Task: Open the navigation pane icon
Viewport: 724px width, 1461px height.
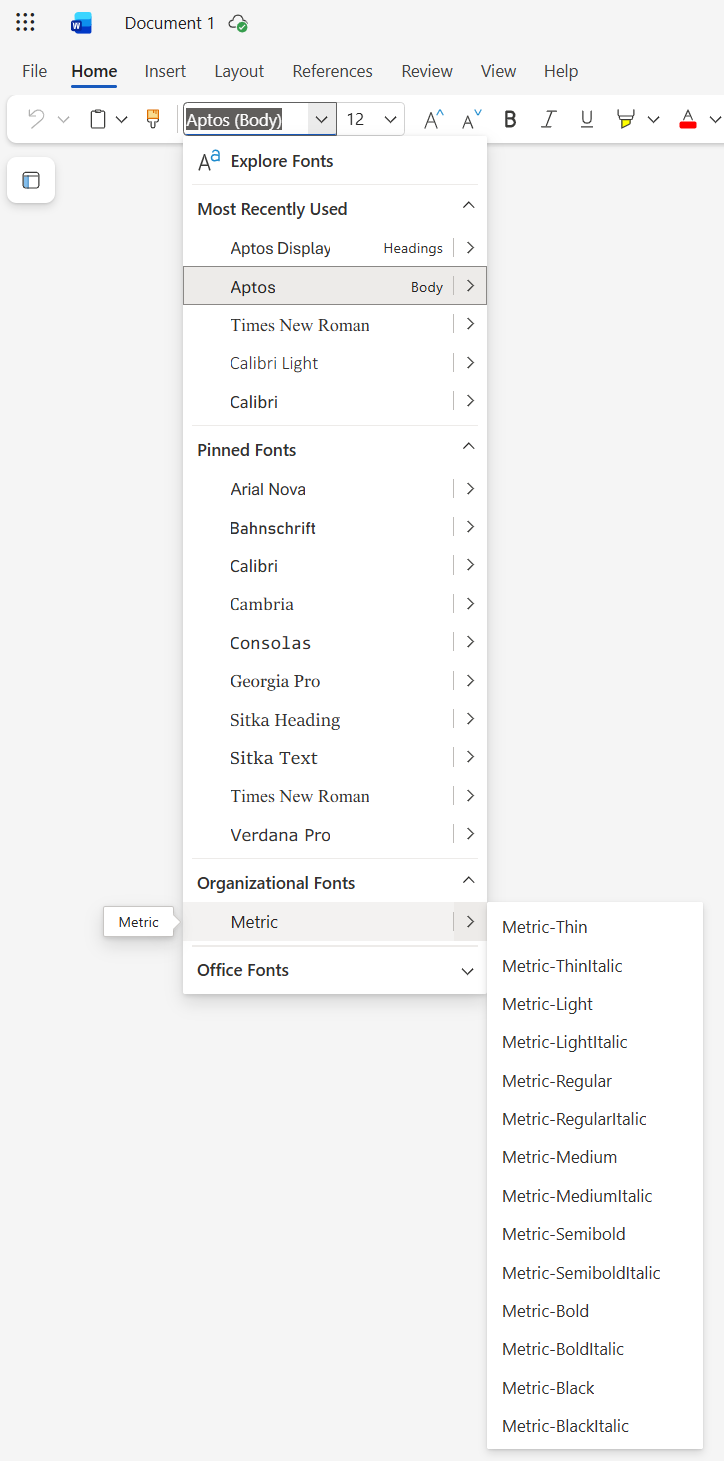Action: [x=31, y=180]
